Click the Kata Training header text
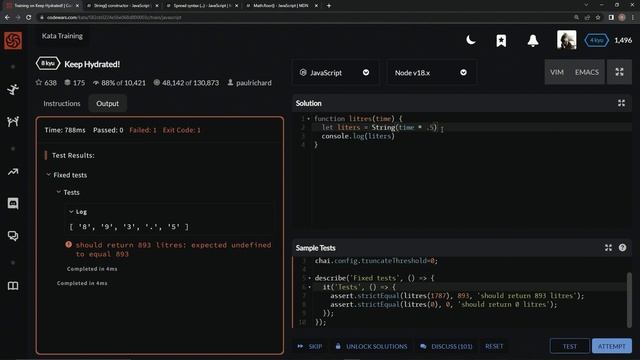The height and width of the screenshot is (360, 640). 62,36
